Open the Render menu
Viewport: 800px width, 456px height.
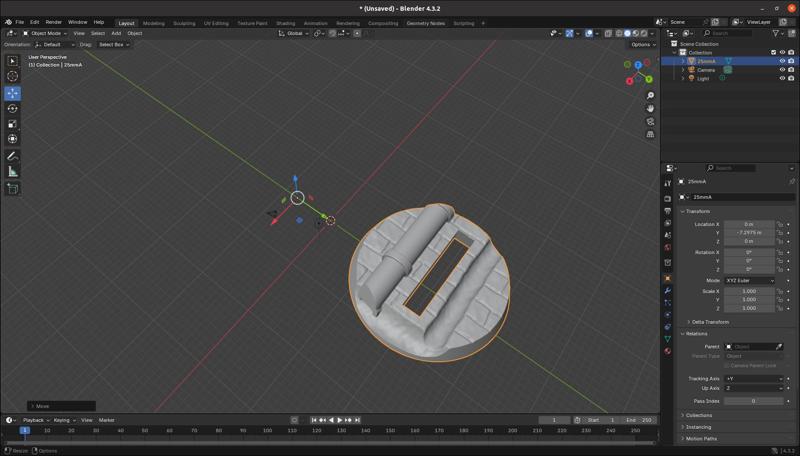53,22
